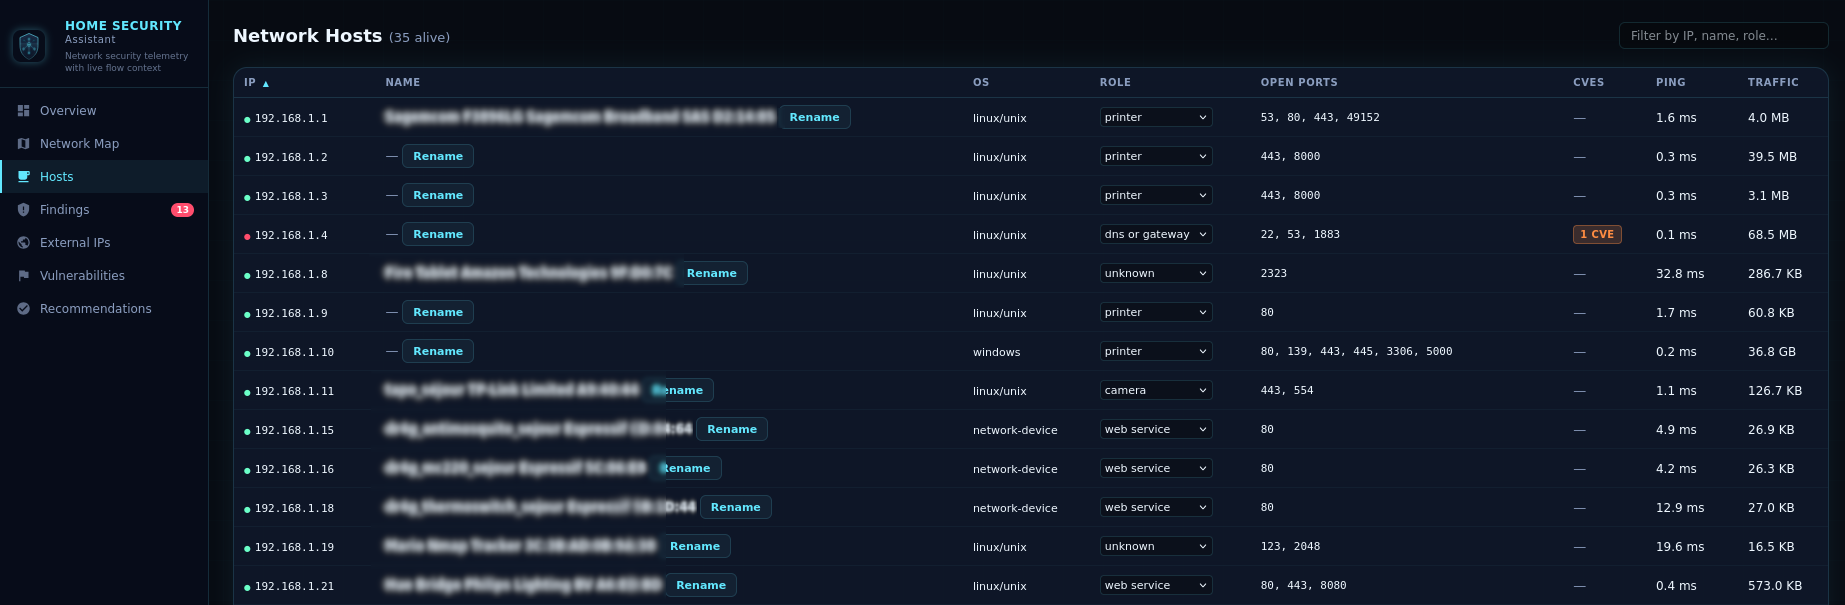
Task: Focus the filter by IP search field
Action: point(1722,36)
